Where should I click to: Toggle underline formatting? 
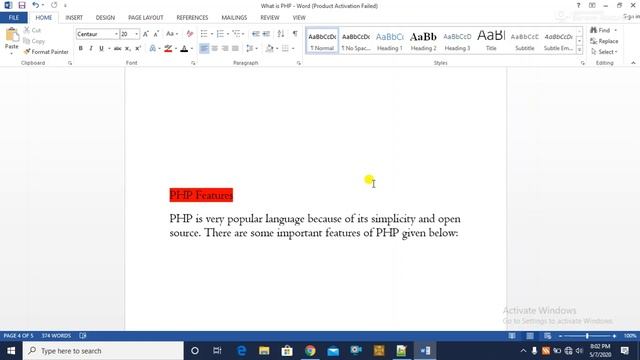click(101, 49)
